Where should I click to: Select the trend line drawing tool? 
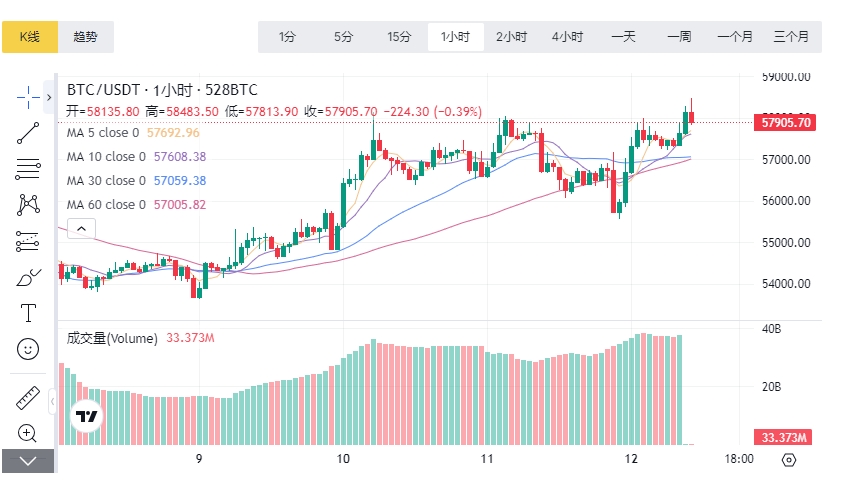tap(28, 133)
